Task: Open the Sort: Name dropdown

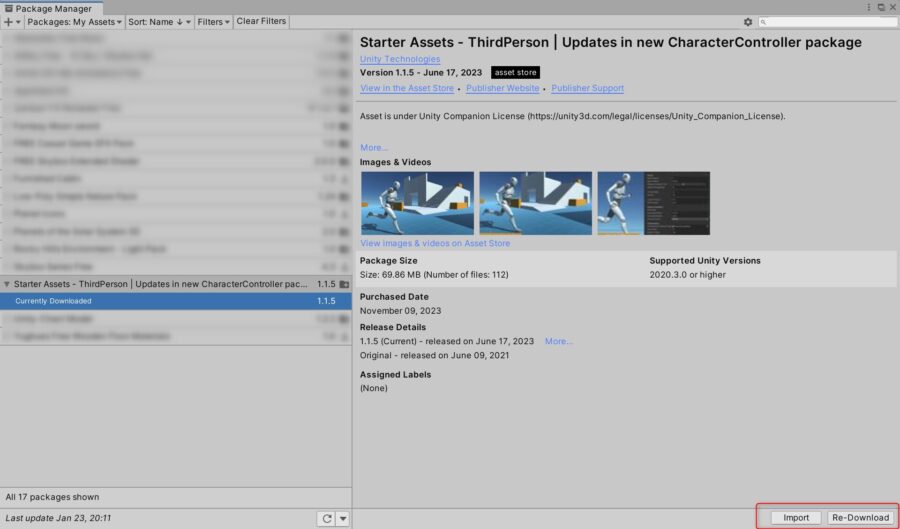Action: (159, 22)
